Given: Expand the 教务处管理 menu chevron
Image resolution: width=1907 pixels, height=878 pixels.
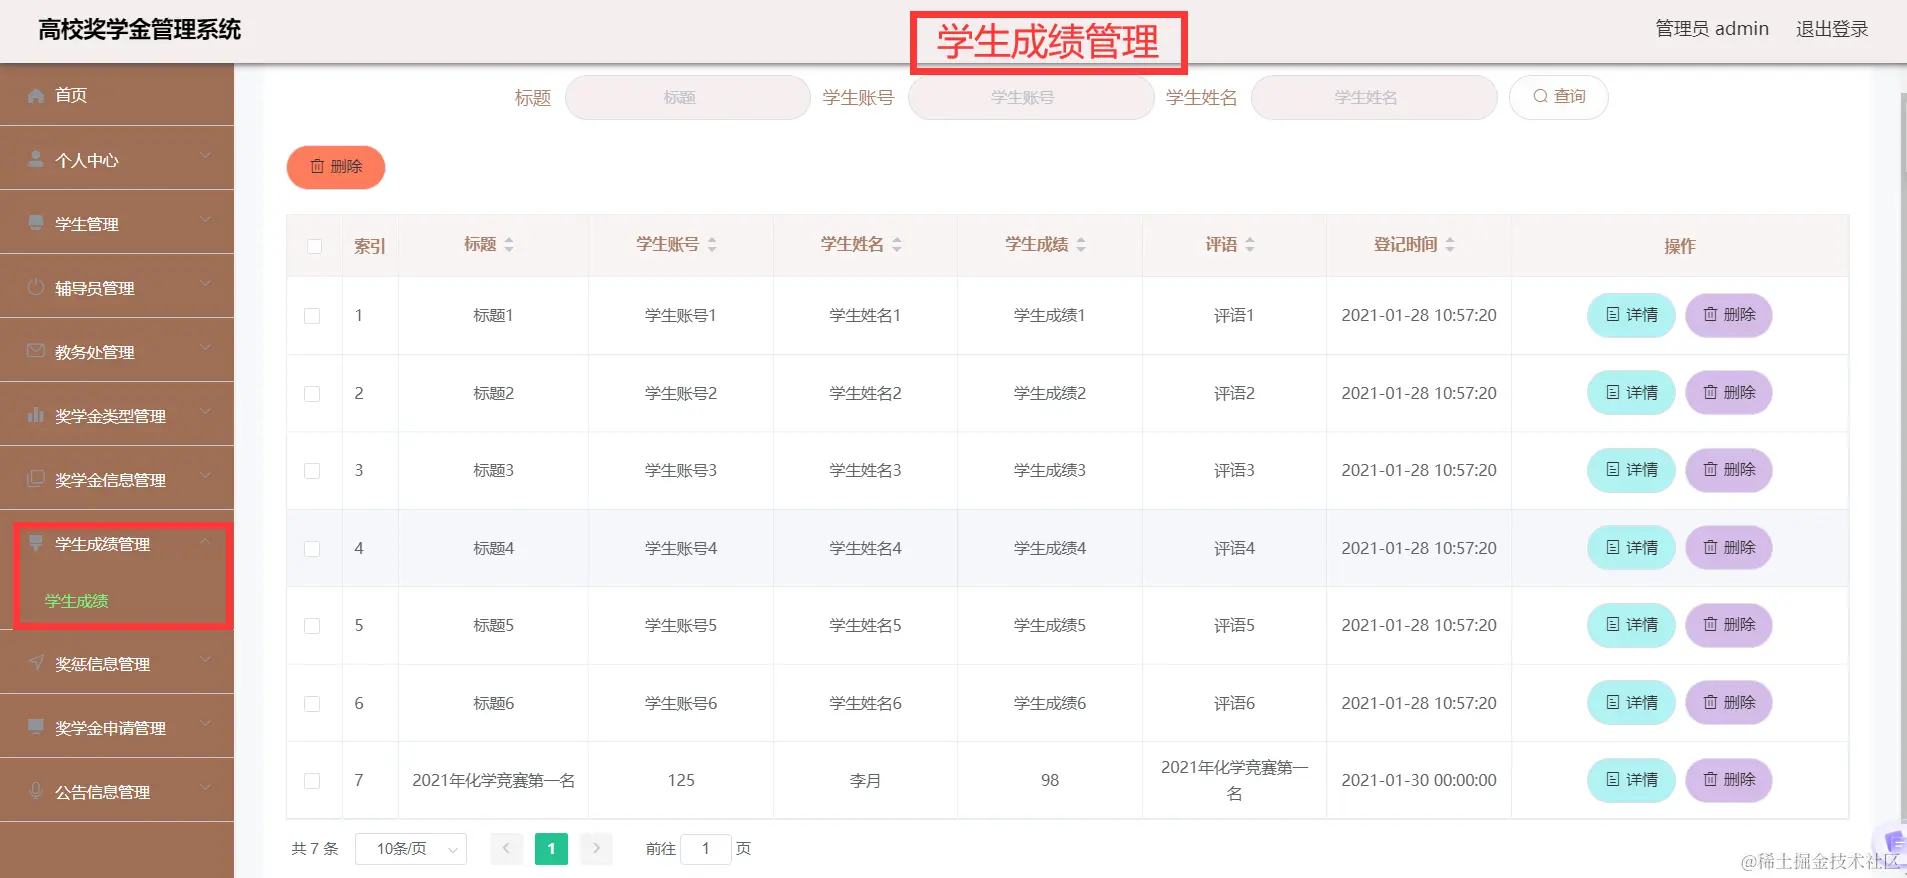Looking at the screenshot, I should click(x=205, y=349).
